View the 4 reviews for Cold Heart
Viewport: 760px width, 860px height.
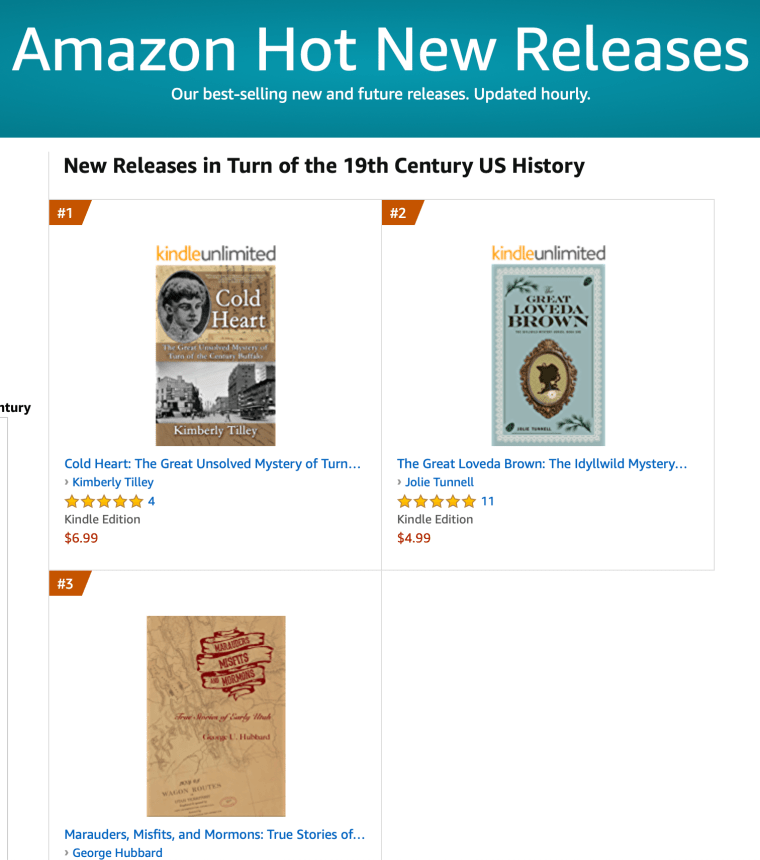[x=151, y=501]
